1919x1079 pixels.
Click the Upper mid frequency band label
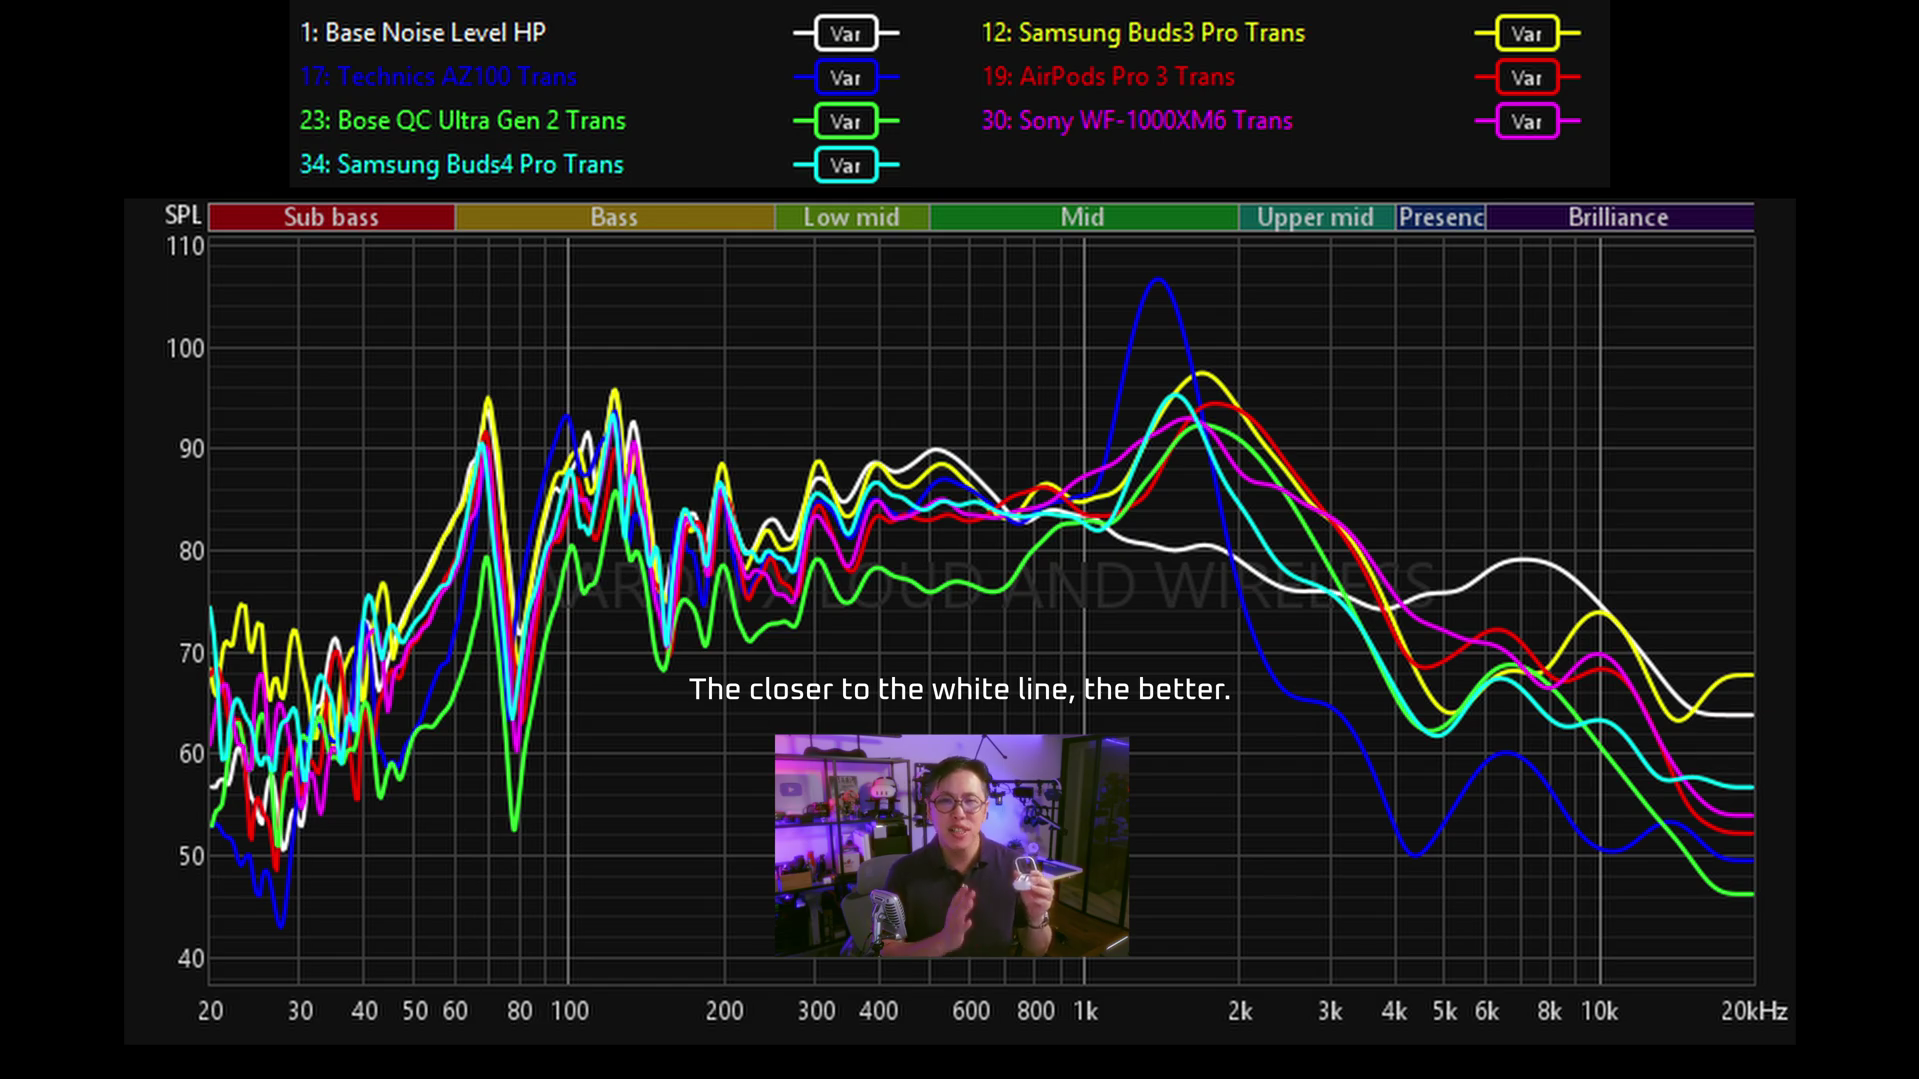click(x=1316, y=217)
